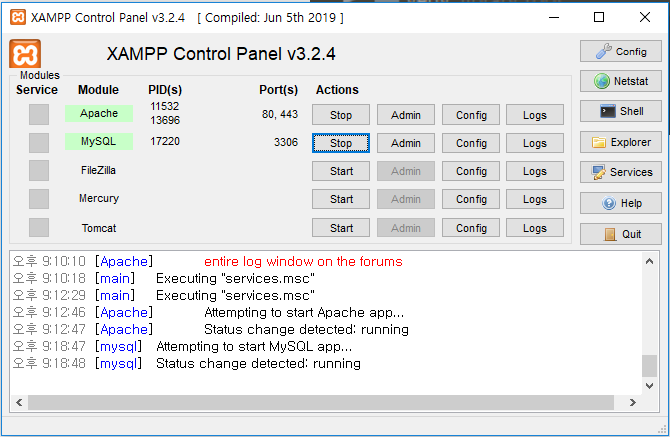Start the FileZilla module
Viewport: 670px width, 437px height.
pos(341,171)
